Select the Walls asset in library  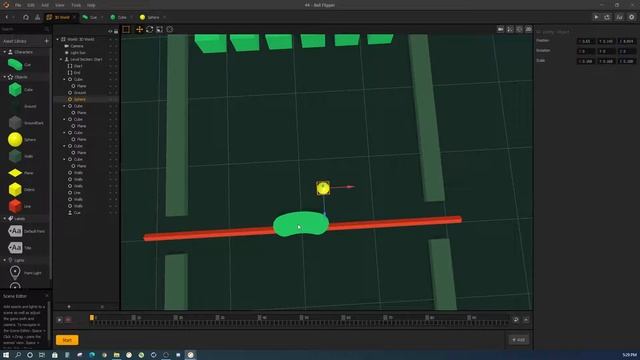pos(15,156)
